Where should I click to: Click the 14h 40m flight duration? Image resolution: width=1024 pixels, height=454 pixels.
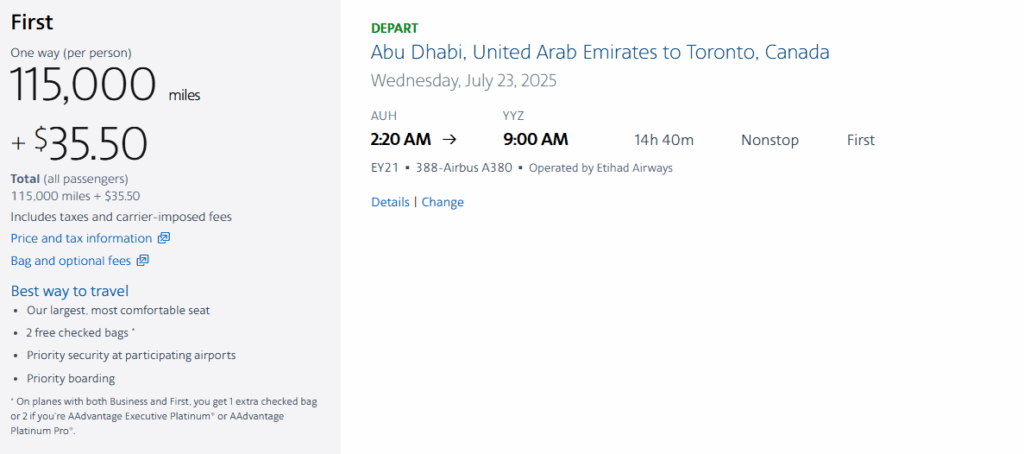click(x=664, y=140)
